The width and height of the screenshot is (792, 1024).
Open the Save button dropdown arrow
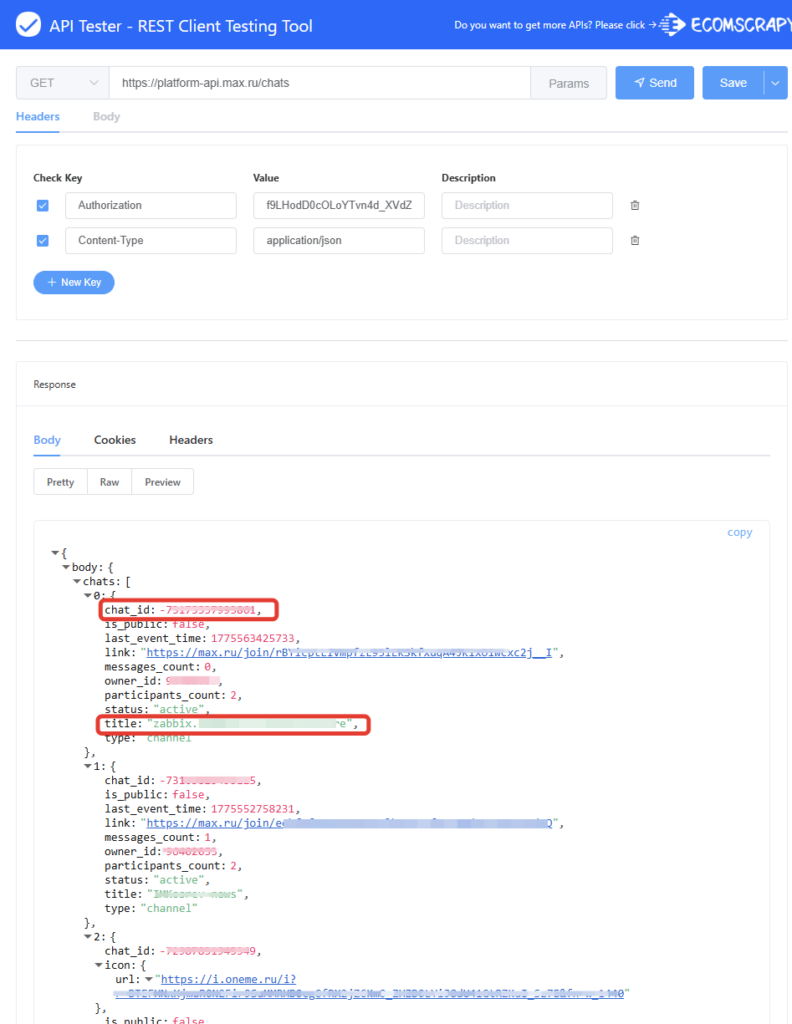[776, 83]
